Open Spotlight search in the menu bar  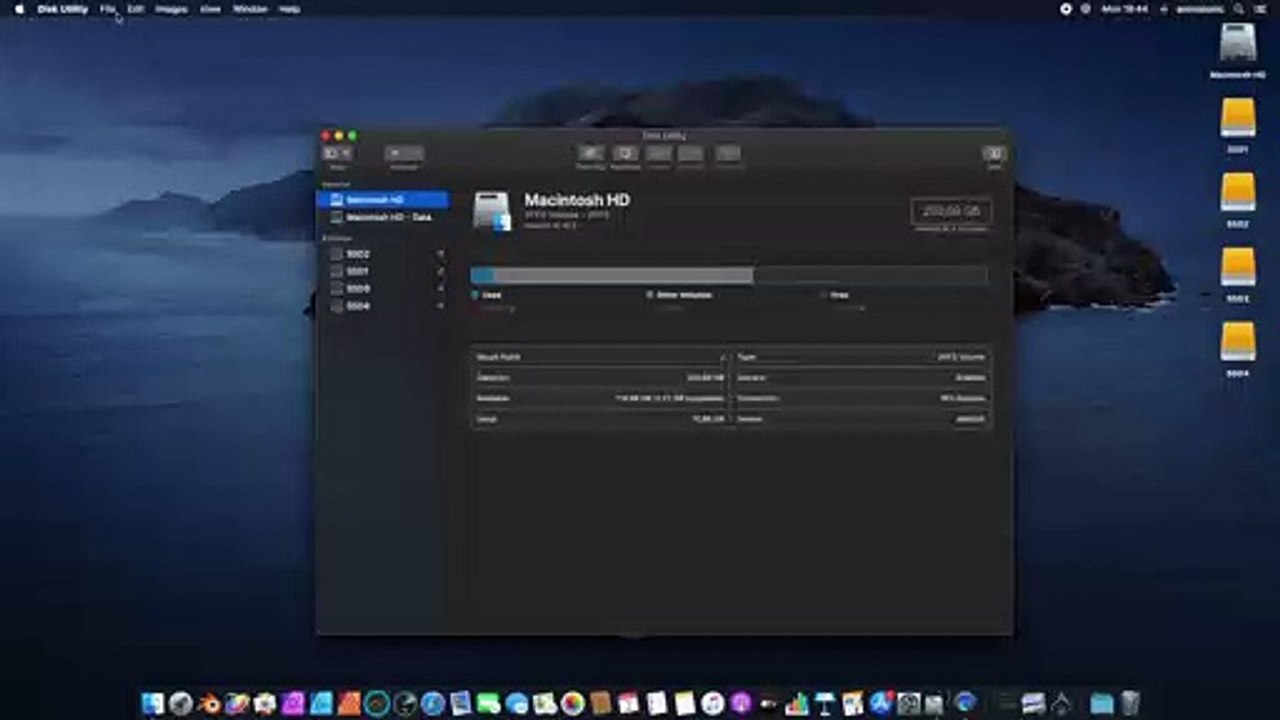pos(1240,9)
